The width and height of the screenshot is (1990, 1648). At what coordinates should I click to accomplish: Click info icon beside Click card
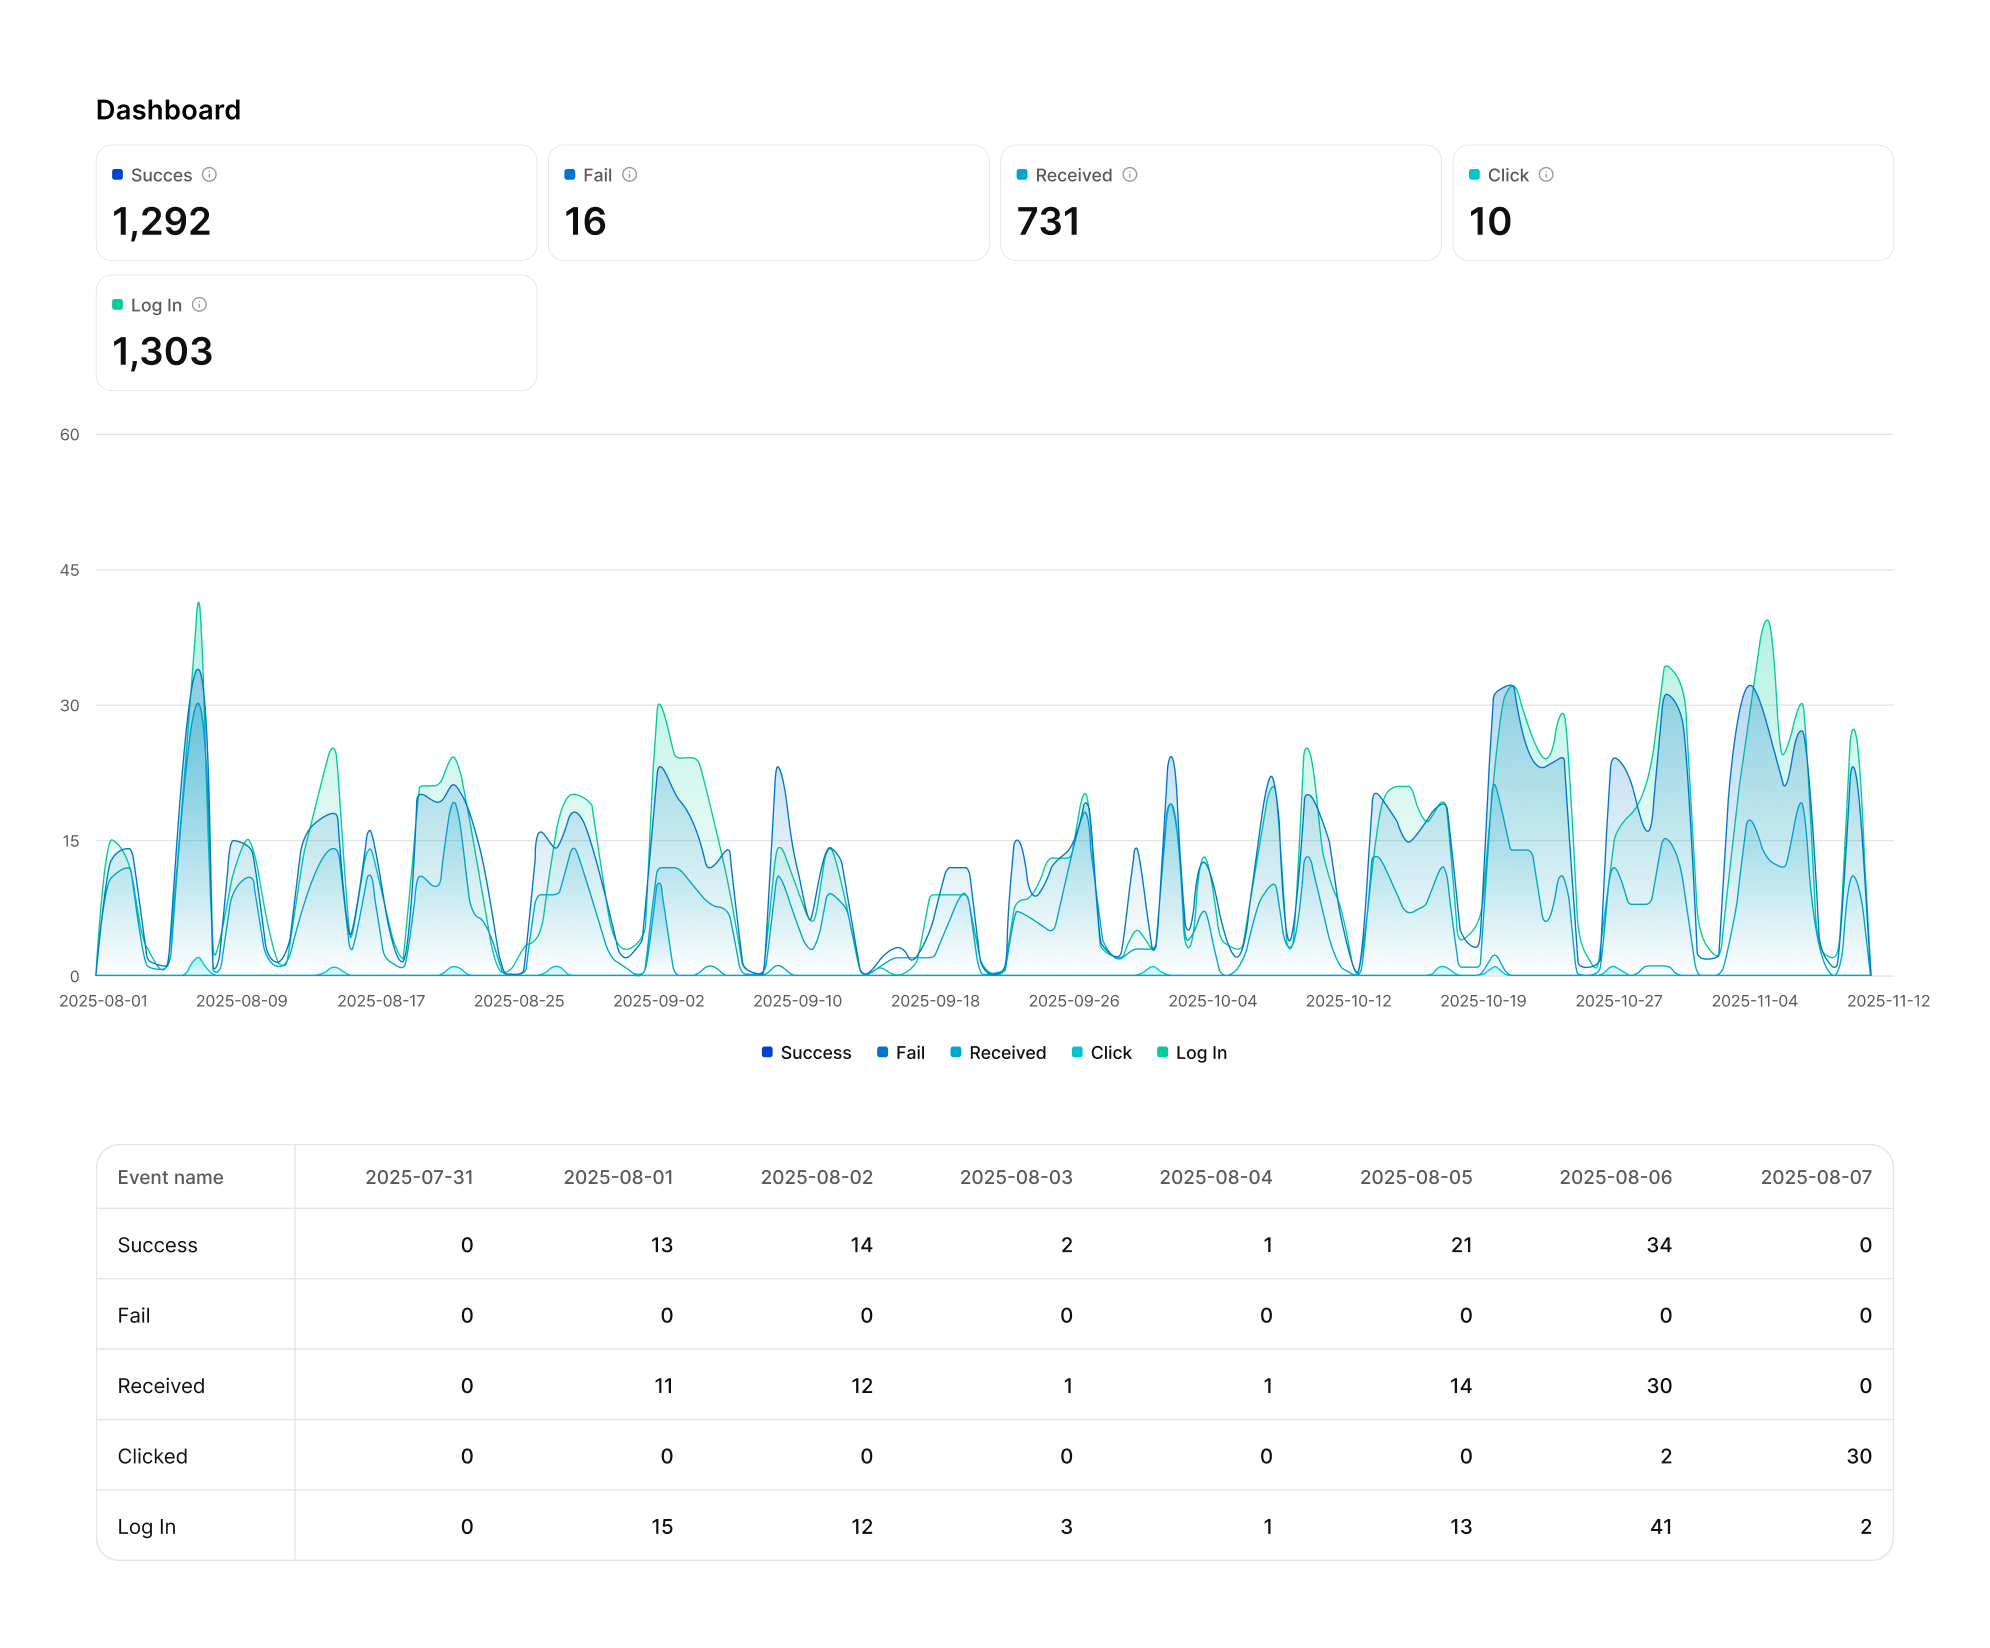click(1546, 175)
